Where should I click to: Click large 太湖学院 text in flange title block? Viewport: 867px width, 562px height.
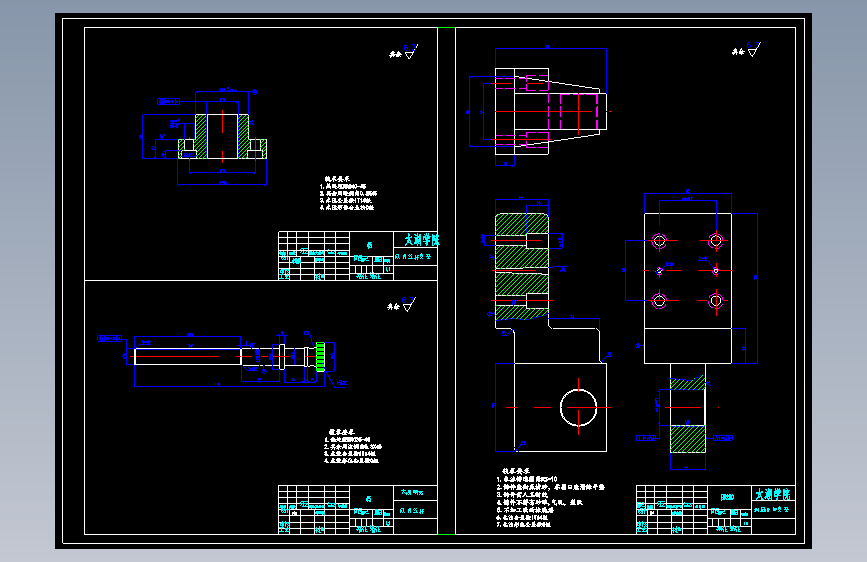point(421,240)
